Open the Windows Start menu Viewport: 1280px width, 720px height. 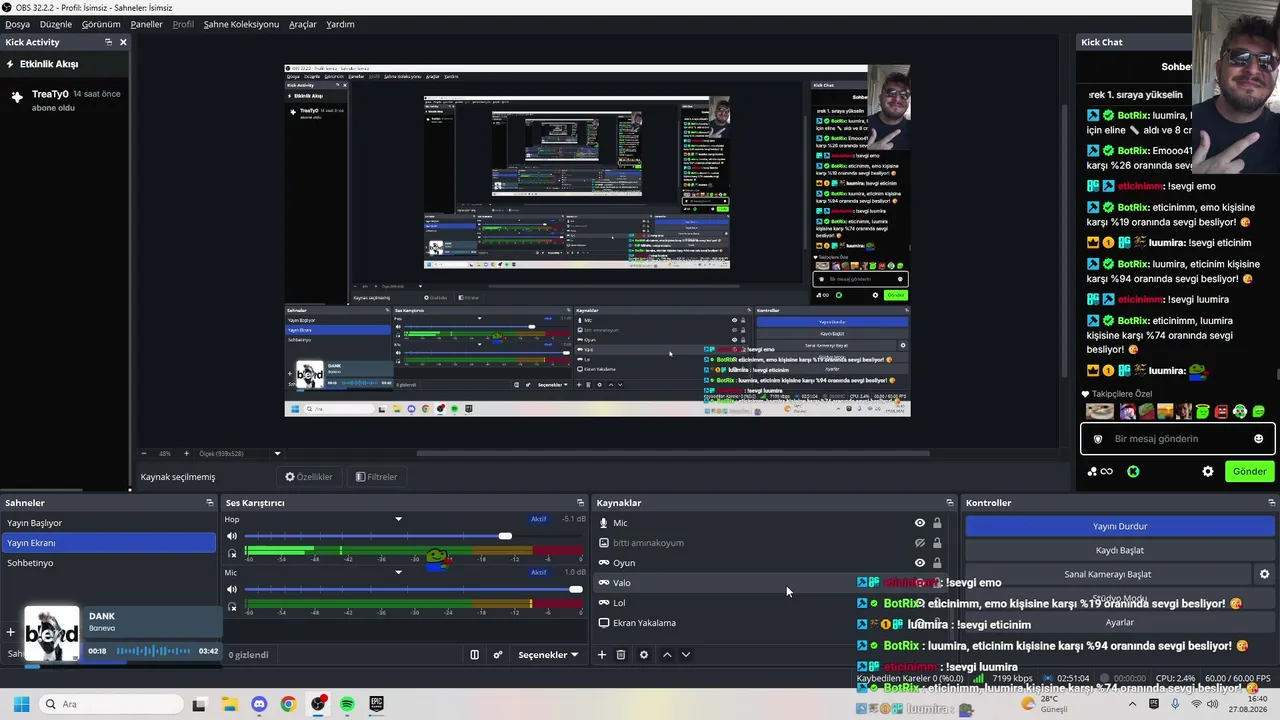[21, 704]
